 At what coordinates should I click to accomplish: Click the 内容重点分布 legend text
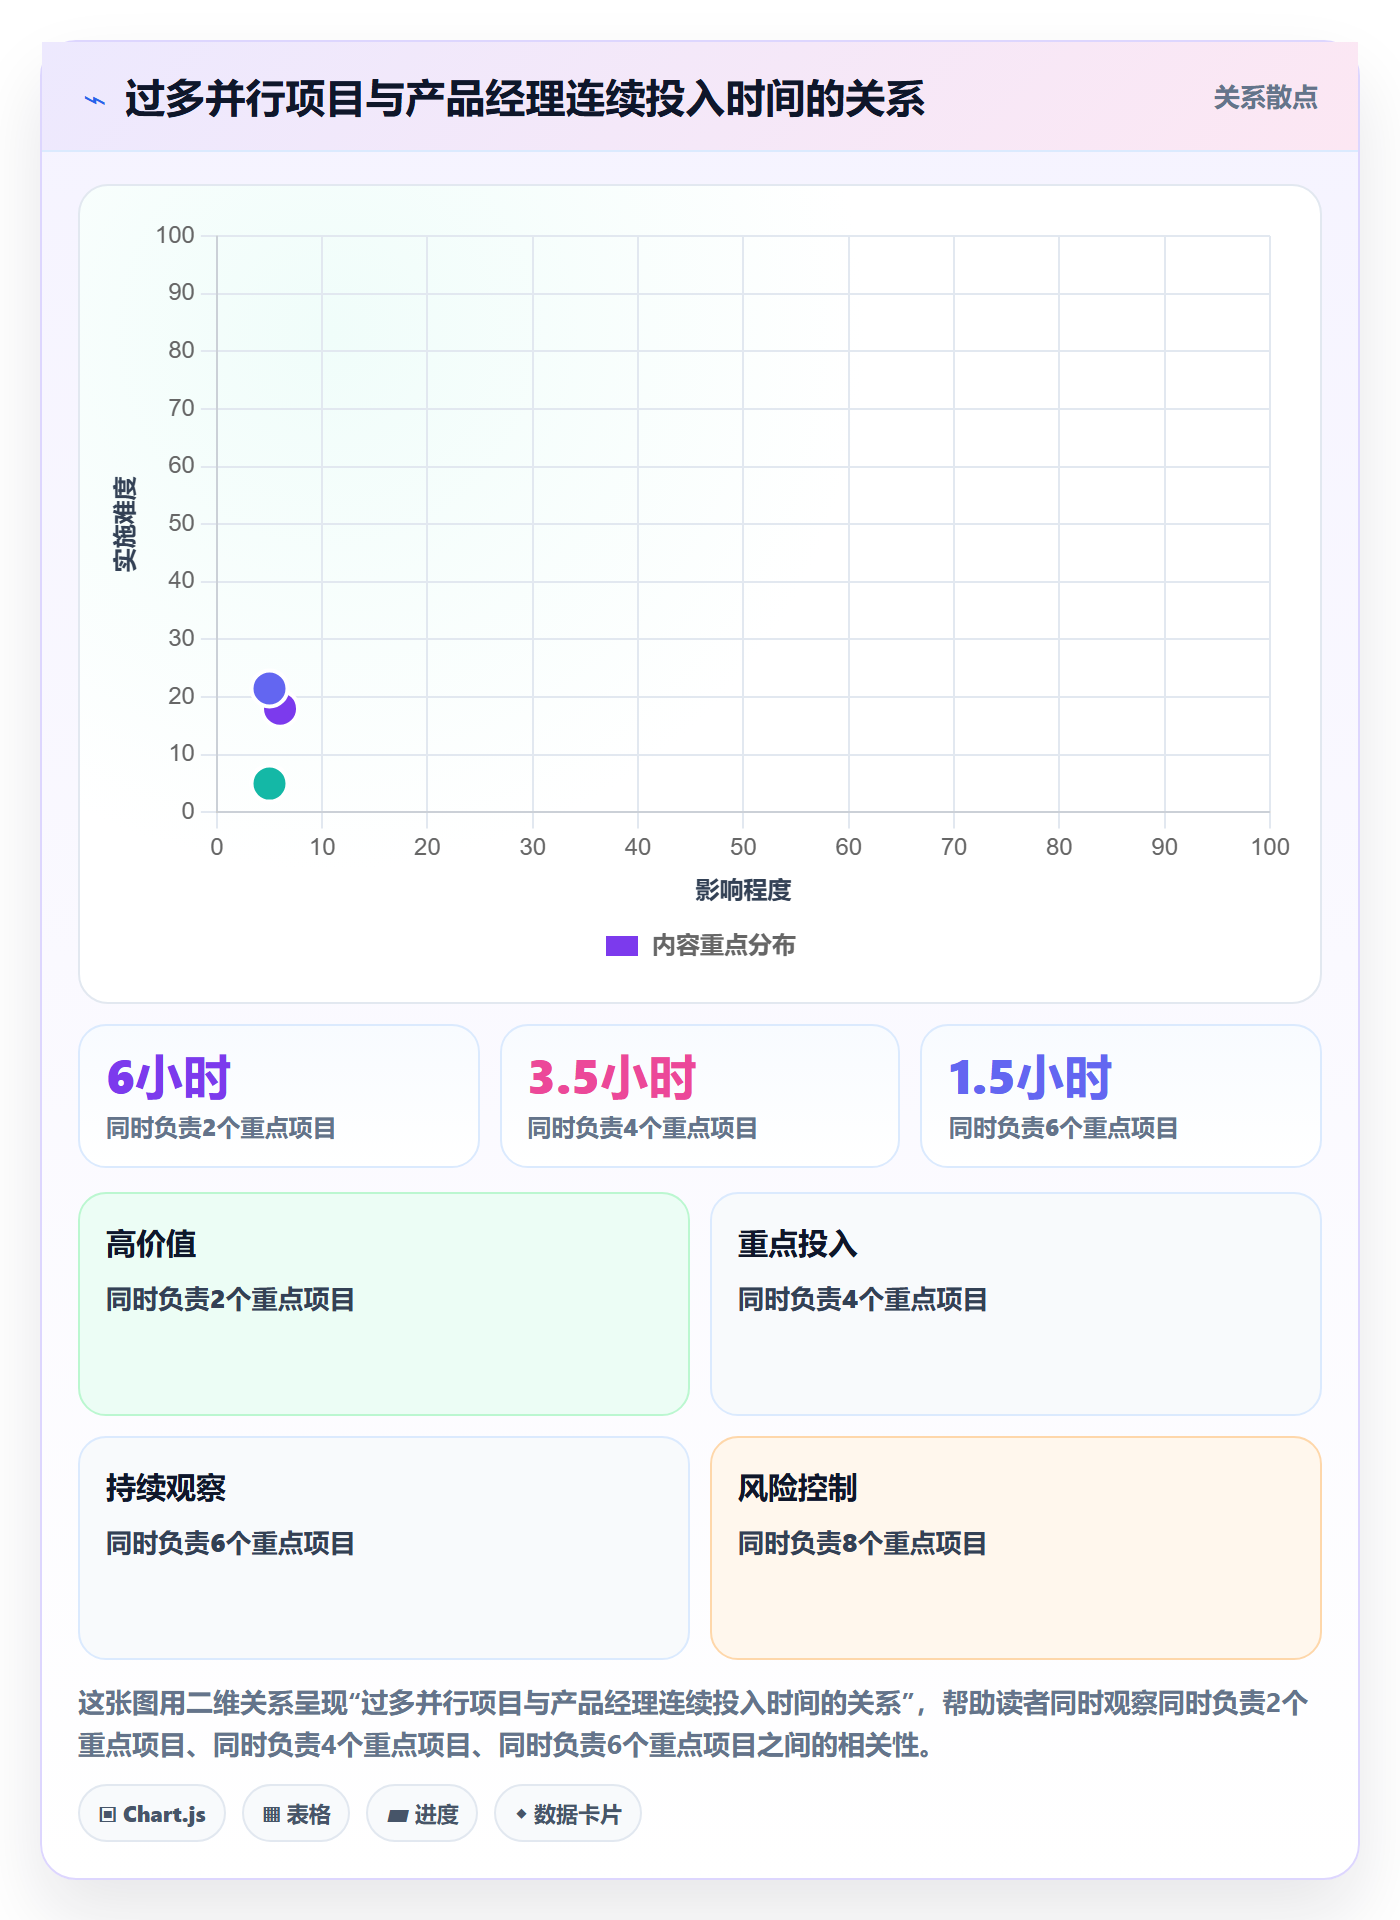723,946
